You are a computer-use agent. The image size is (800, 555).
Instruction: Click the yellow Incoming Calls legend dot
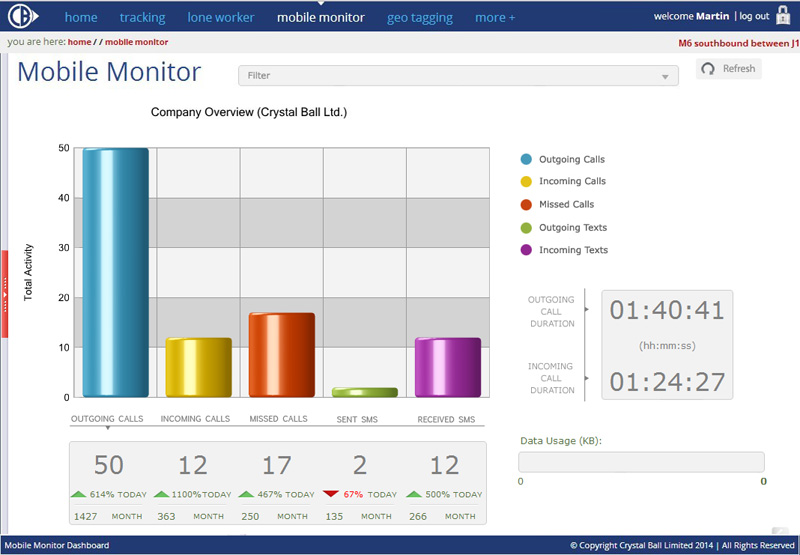pos(526,182)
